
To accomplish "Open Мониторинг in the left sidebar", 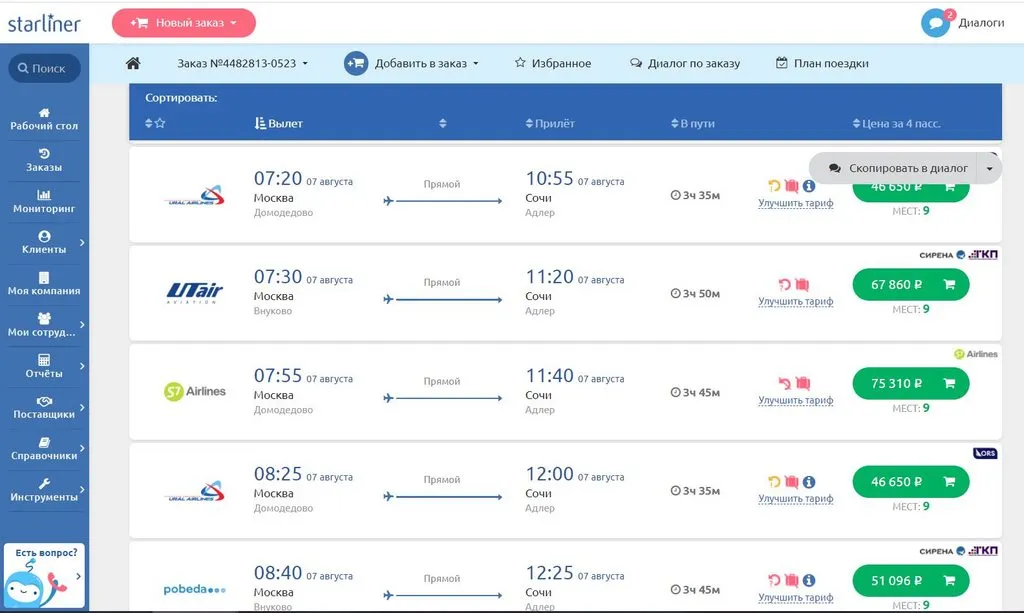I will tap(44, 200).
